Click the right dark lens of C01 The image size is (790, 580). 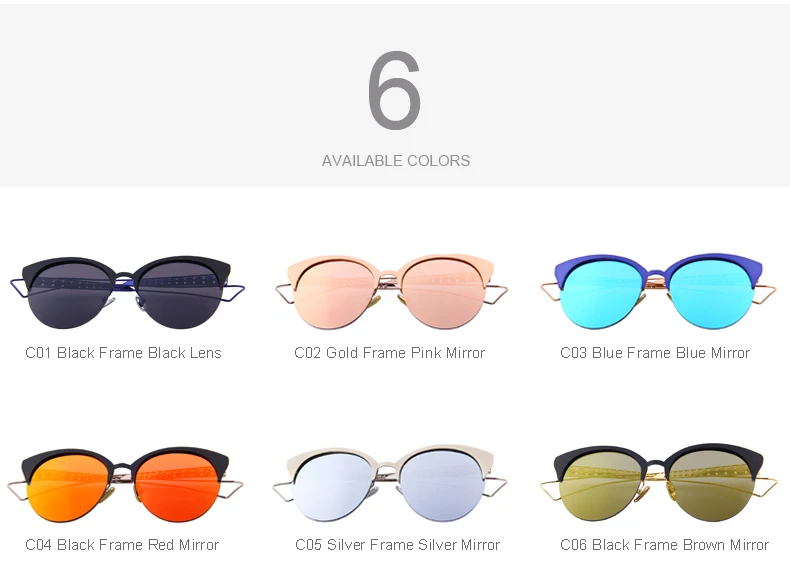pos(179,295)
